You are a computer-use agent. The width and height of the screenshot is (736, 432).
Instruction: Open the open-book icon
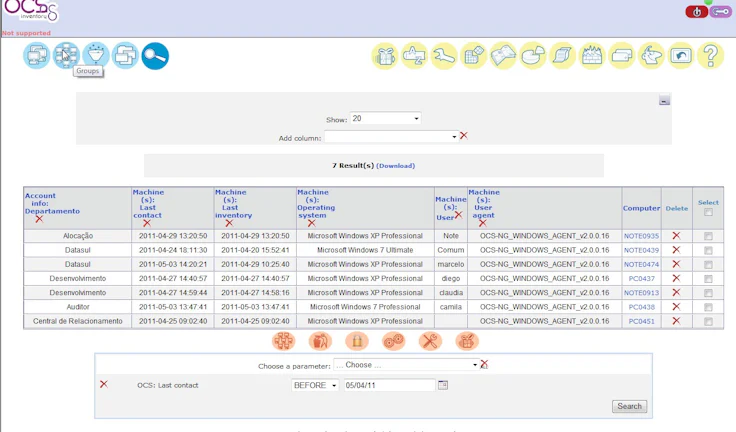click(503, 56)
